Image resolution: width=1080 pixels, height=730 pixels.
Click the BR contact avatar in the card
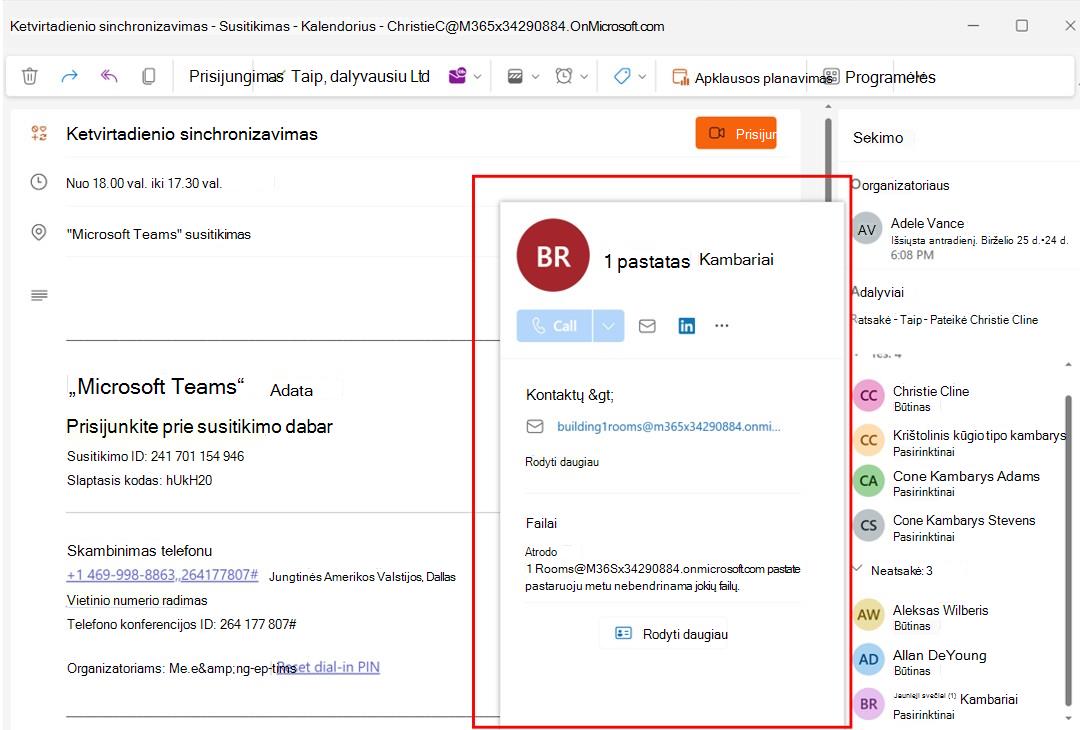coord(553,256)
